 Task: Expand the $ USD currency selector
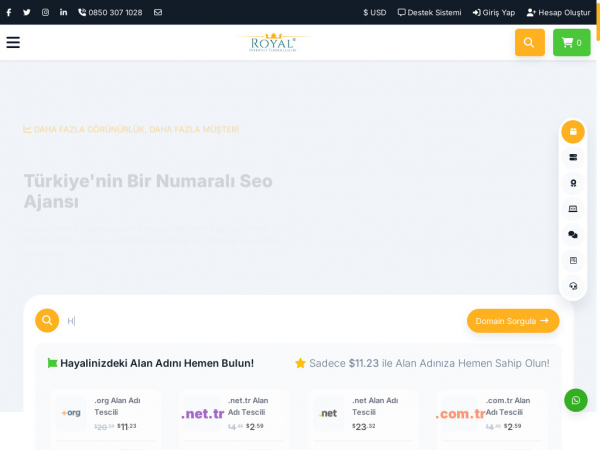[375, 12]
